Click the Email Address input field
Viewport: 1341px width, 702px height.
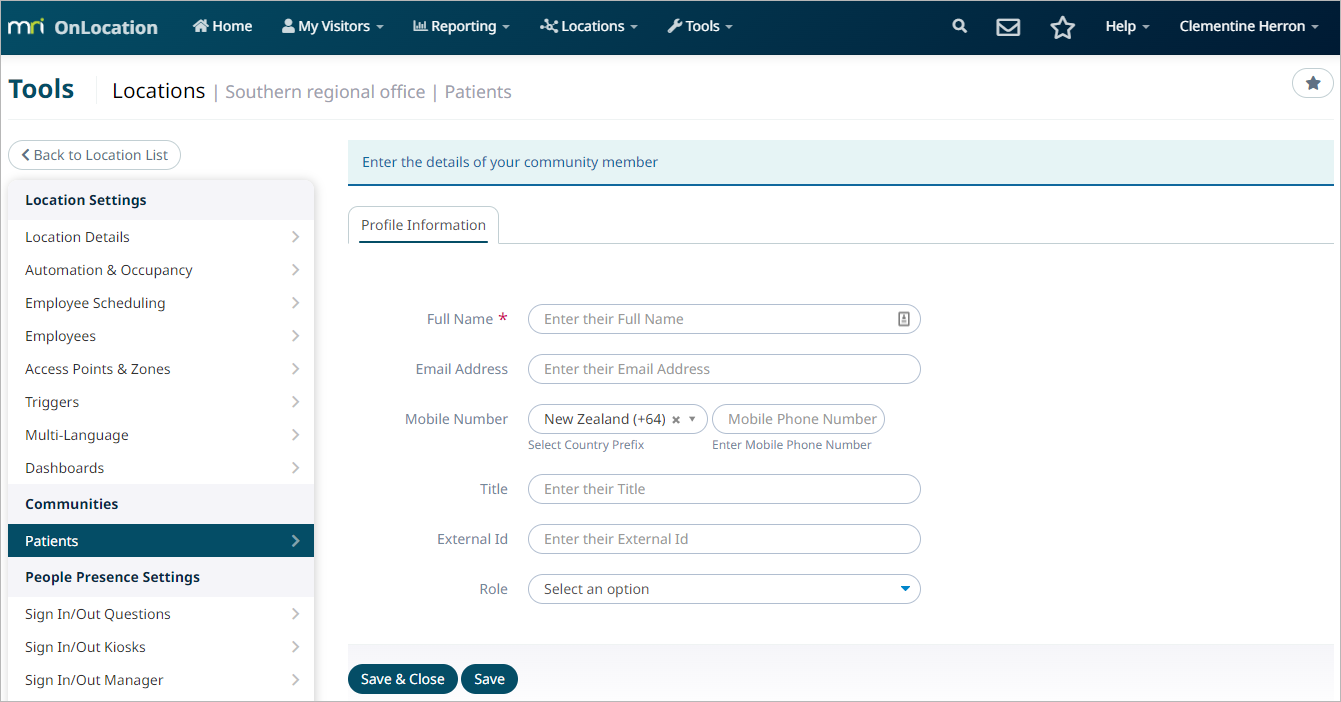coord(723,369)
